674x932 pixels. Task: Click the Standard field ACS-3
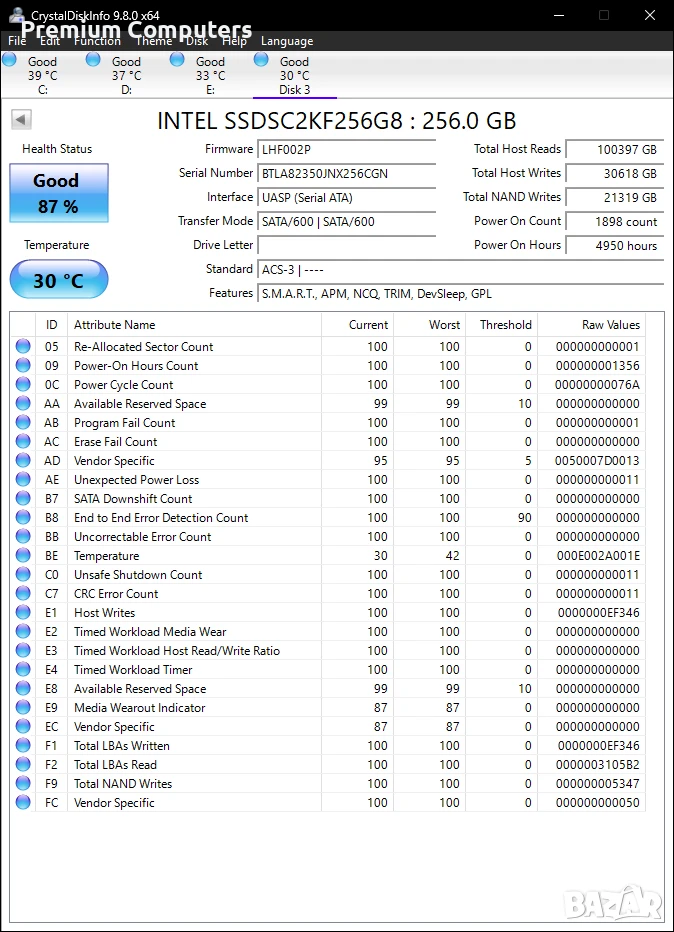[x=461, y=270]
